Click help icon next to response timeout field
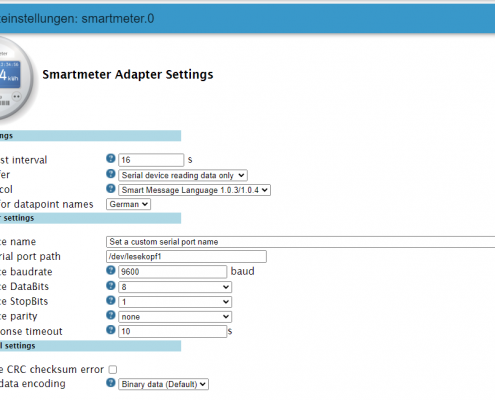 (x=111, y=330)
